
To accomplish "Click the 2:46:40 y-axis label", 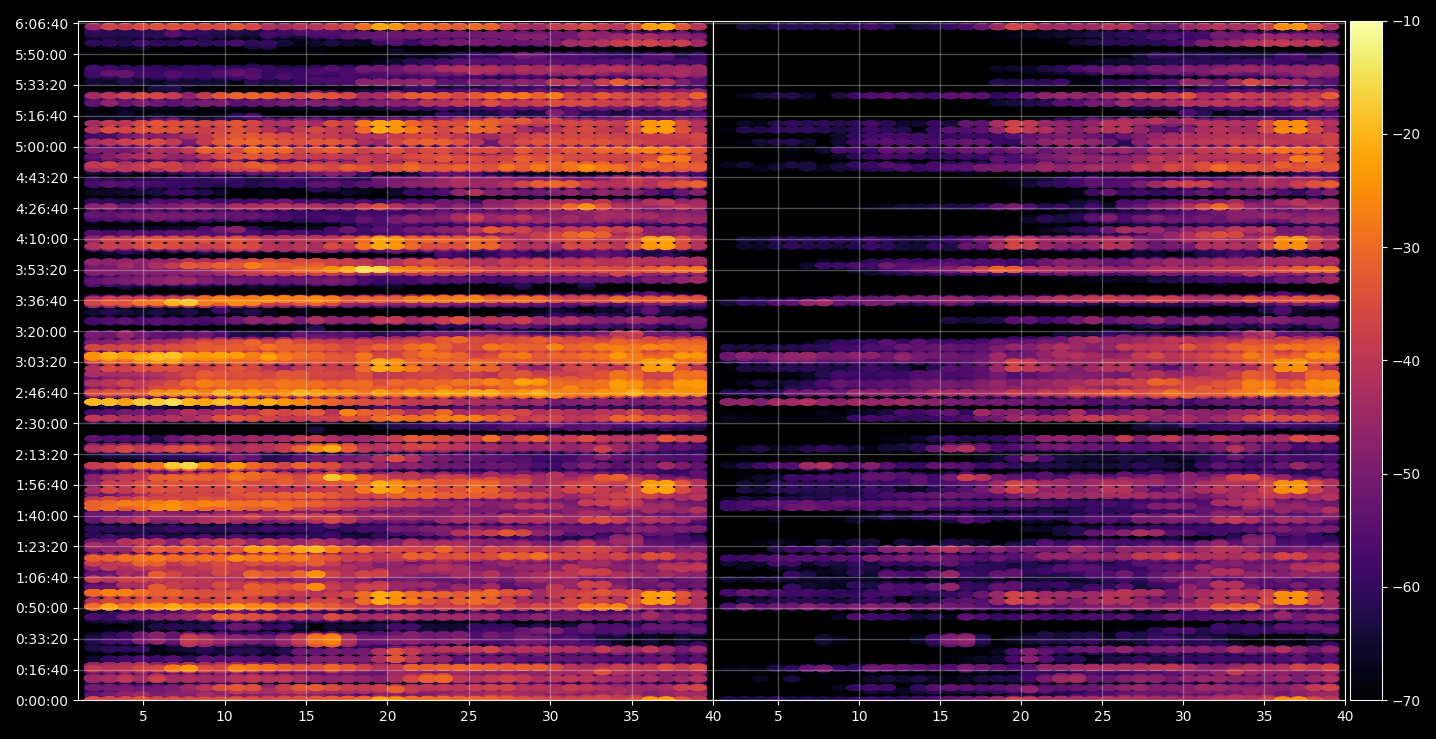I will click(42, 393).
